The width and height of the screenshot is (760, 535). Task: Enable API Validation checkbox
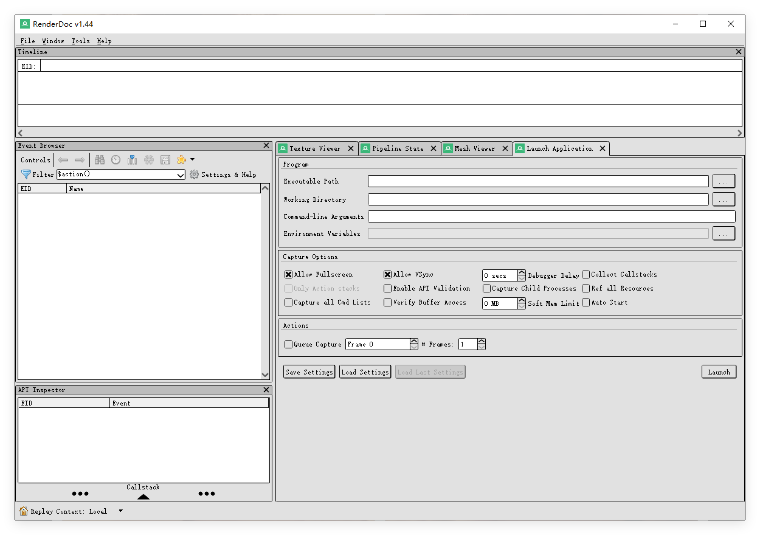point(387,288)
